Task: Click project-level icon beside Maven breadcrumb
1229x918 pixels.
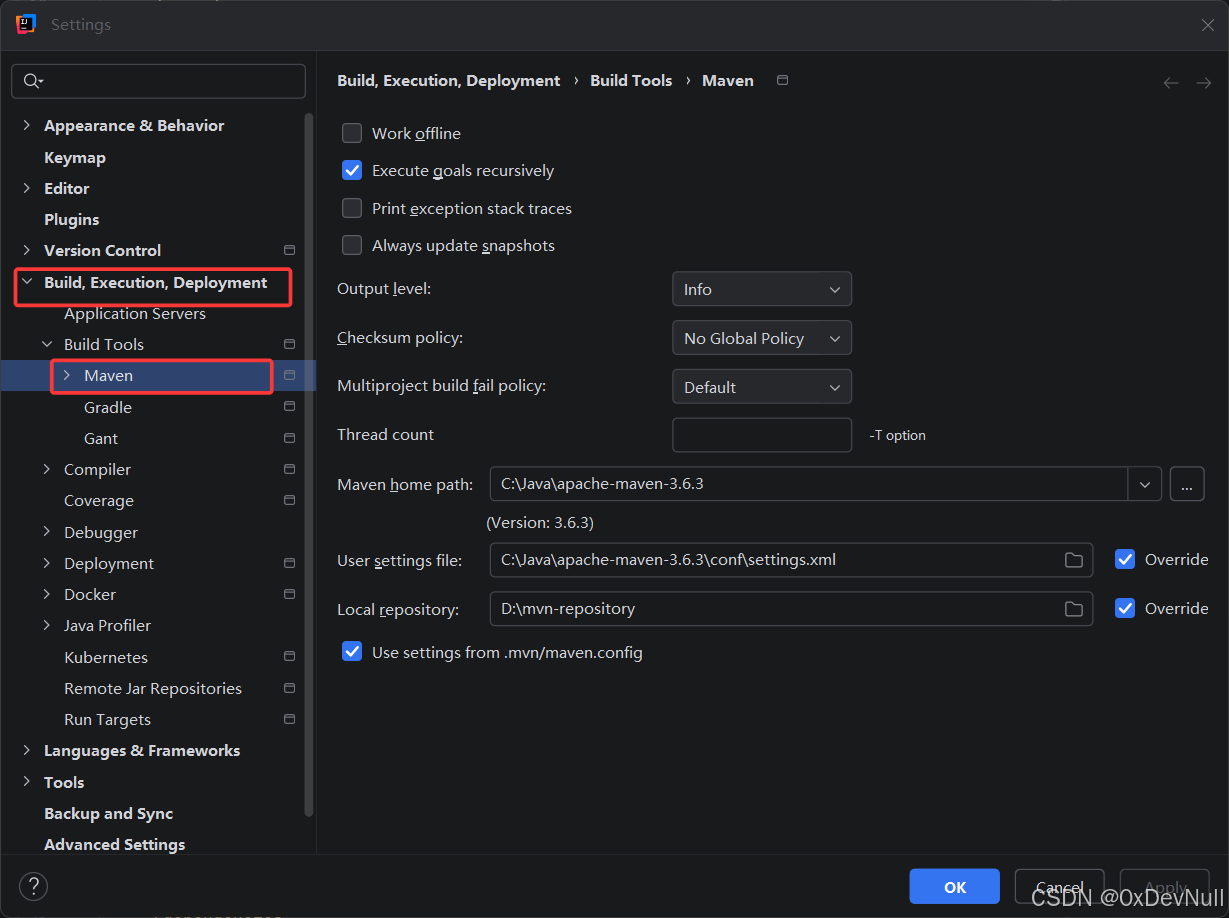Action: 782,80
